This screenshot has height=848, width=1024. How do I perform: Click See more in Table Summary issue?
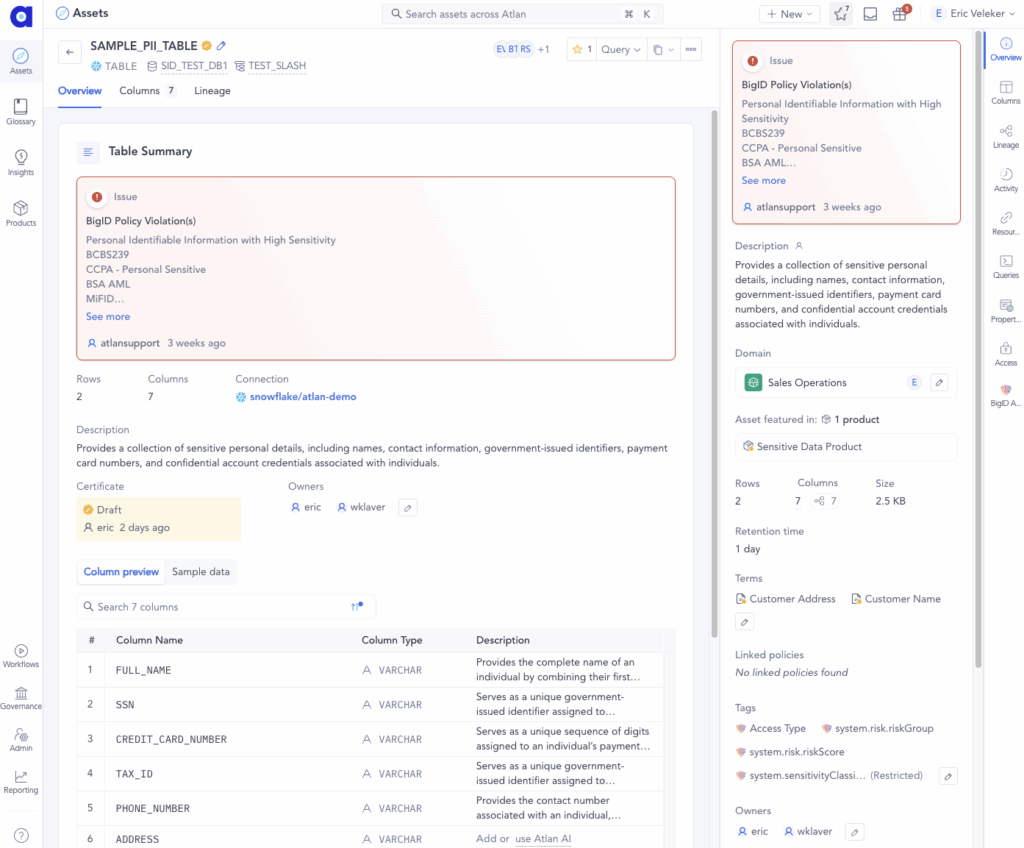click(x=108, y=317)
